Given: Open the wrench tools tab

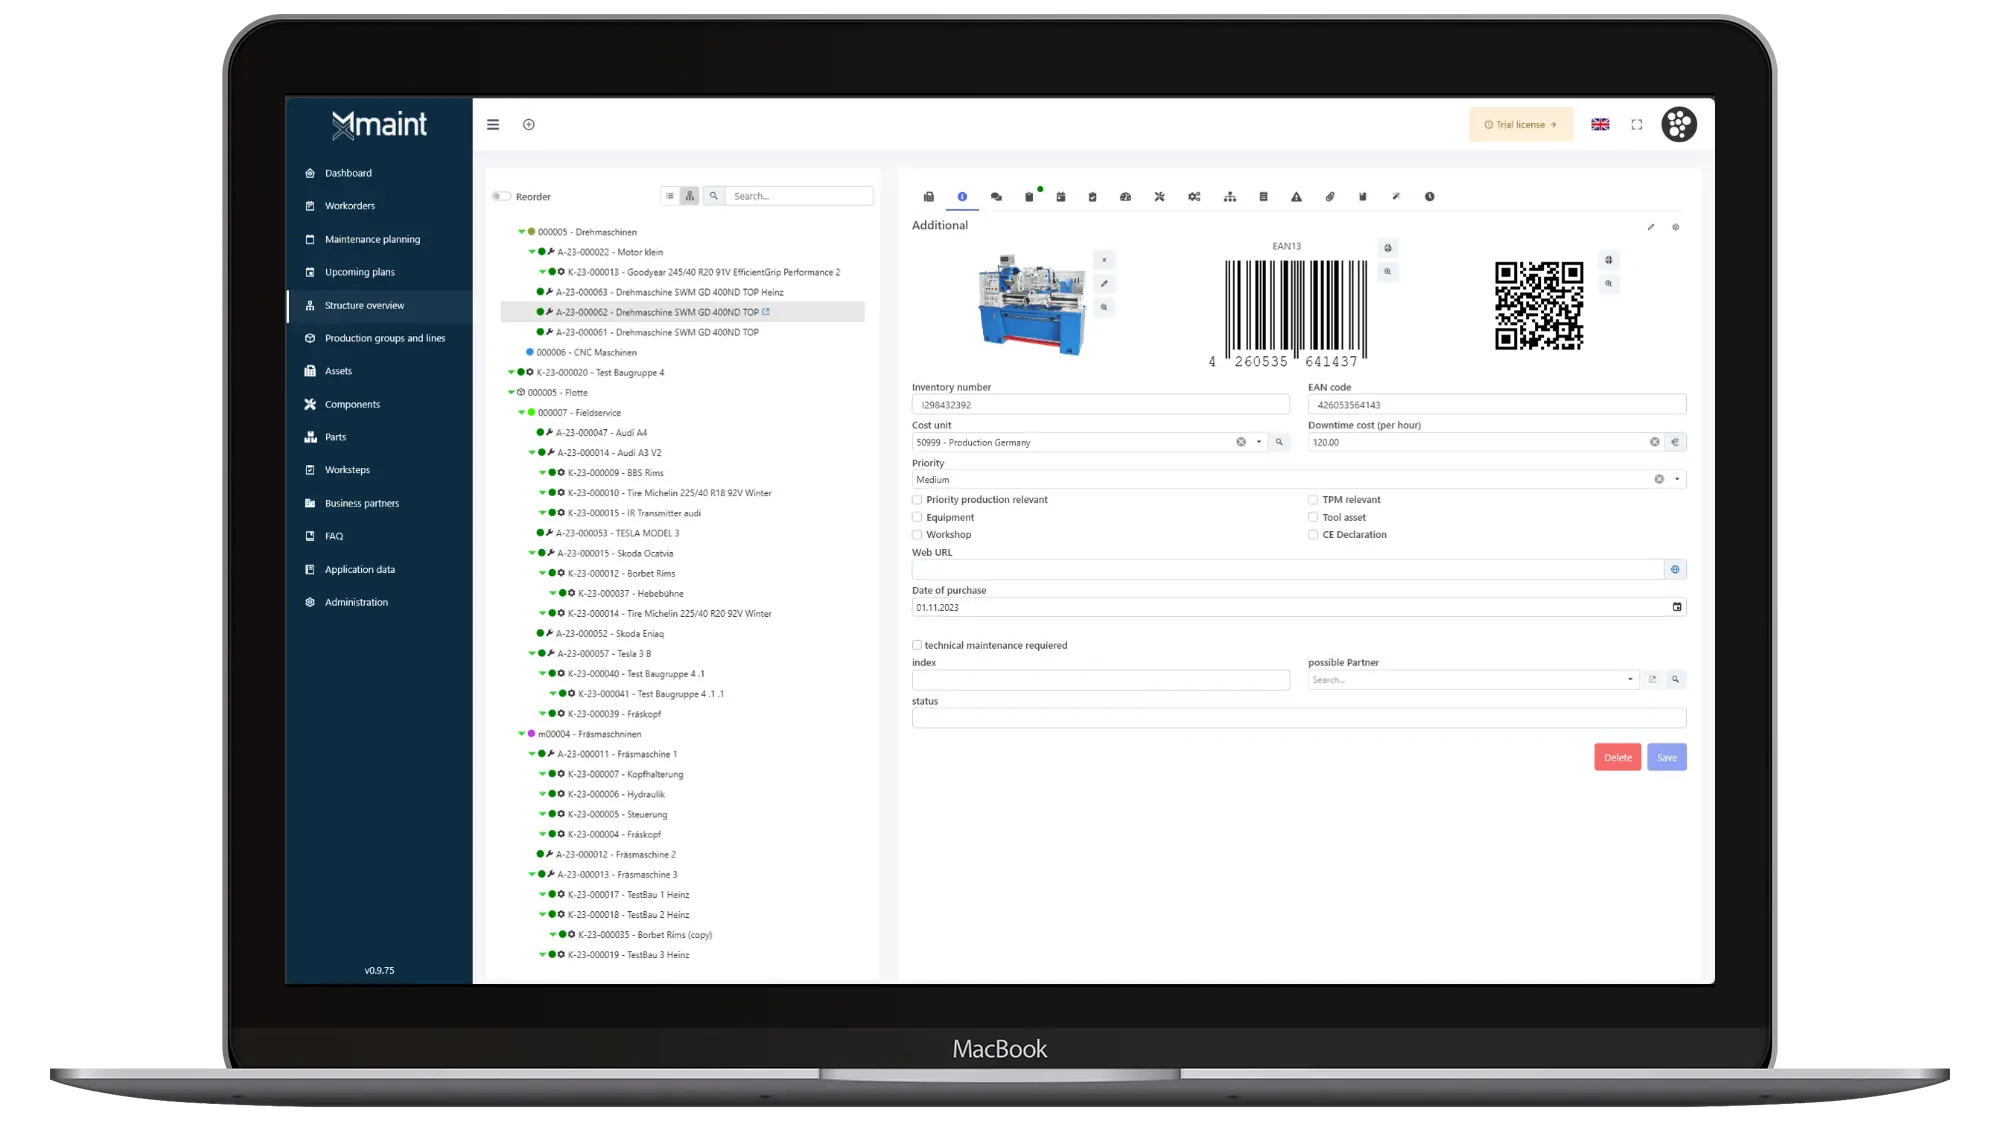Looking at the screenshot, I should (x=1159, y=197).
